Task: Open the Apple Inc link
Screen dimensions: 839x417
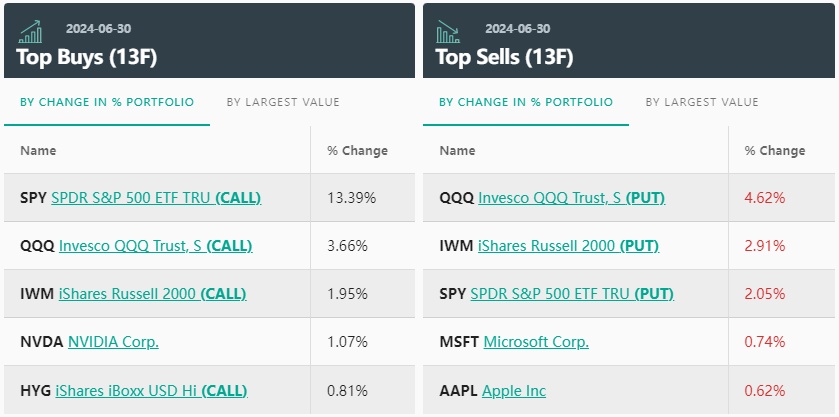Action: [514, 390]
